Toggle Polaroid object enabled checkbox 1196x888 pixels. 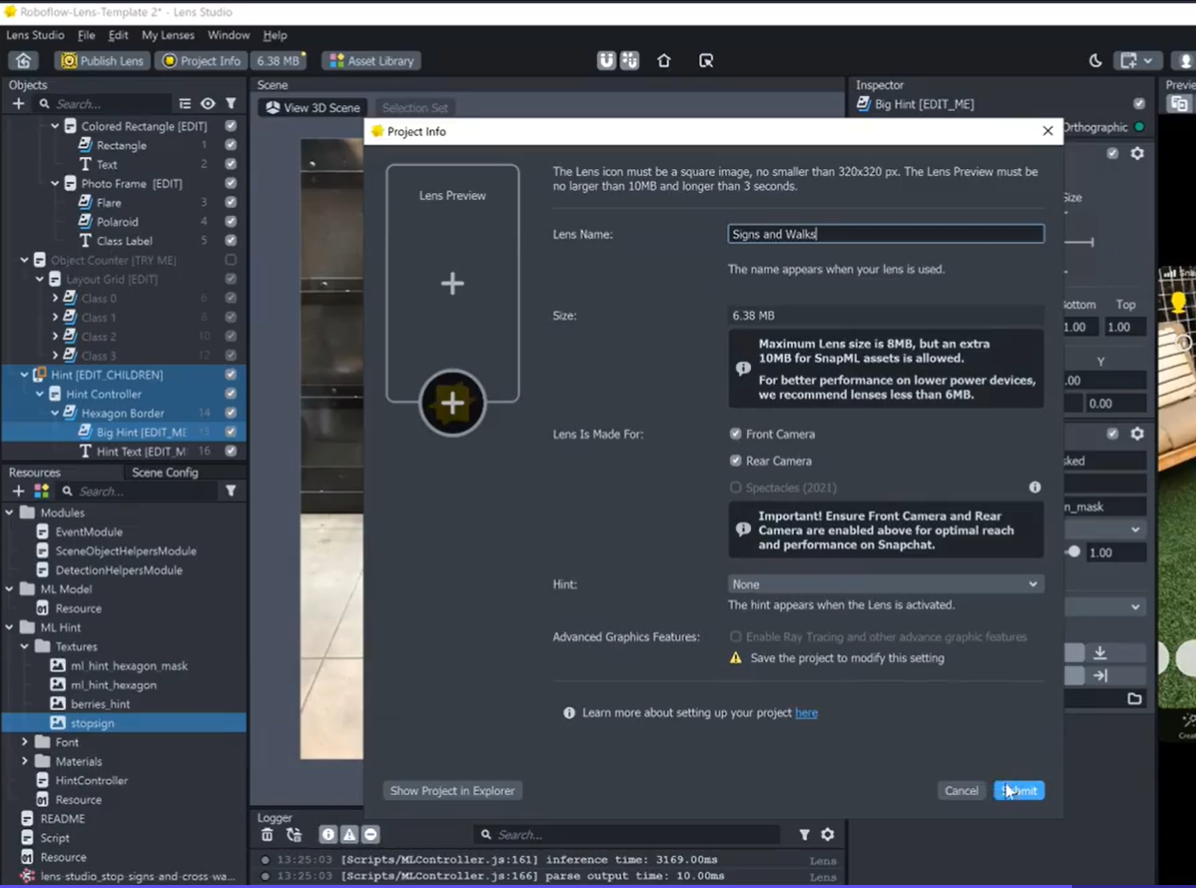pos(230,221)
